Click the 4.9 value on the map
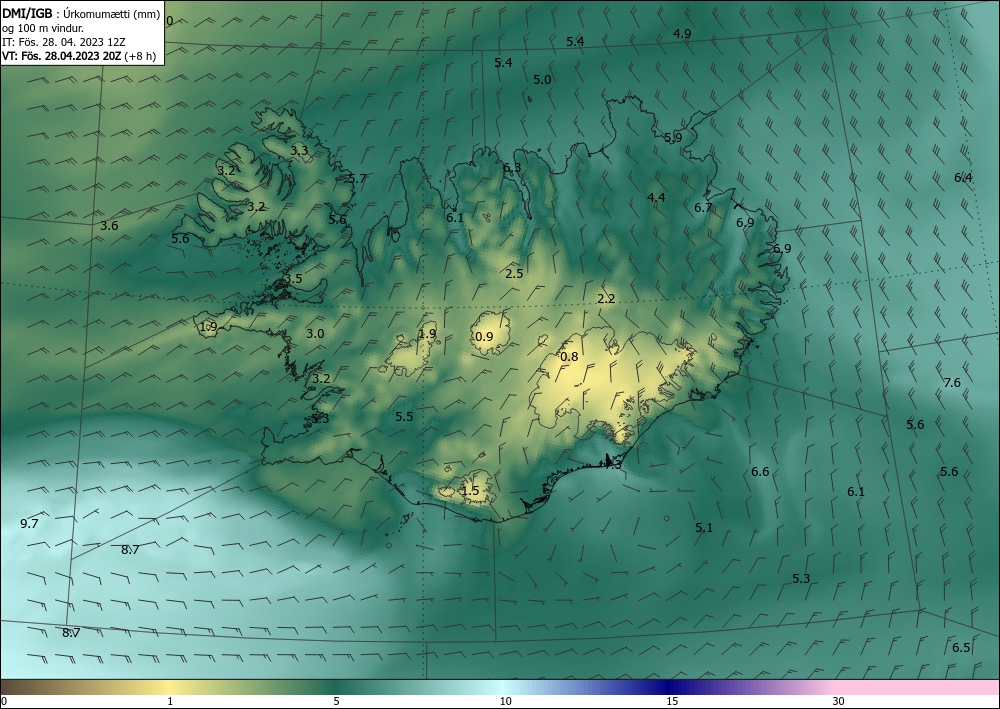The height and width of the screenshot is (709, 1000). coord(682,33)
